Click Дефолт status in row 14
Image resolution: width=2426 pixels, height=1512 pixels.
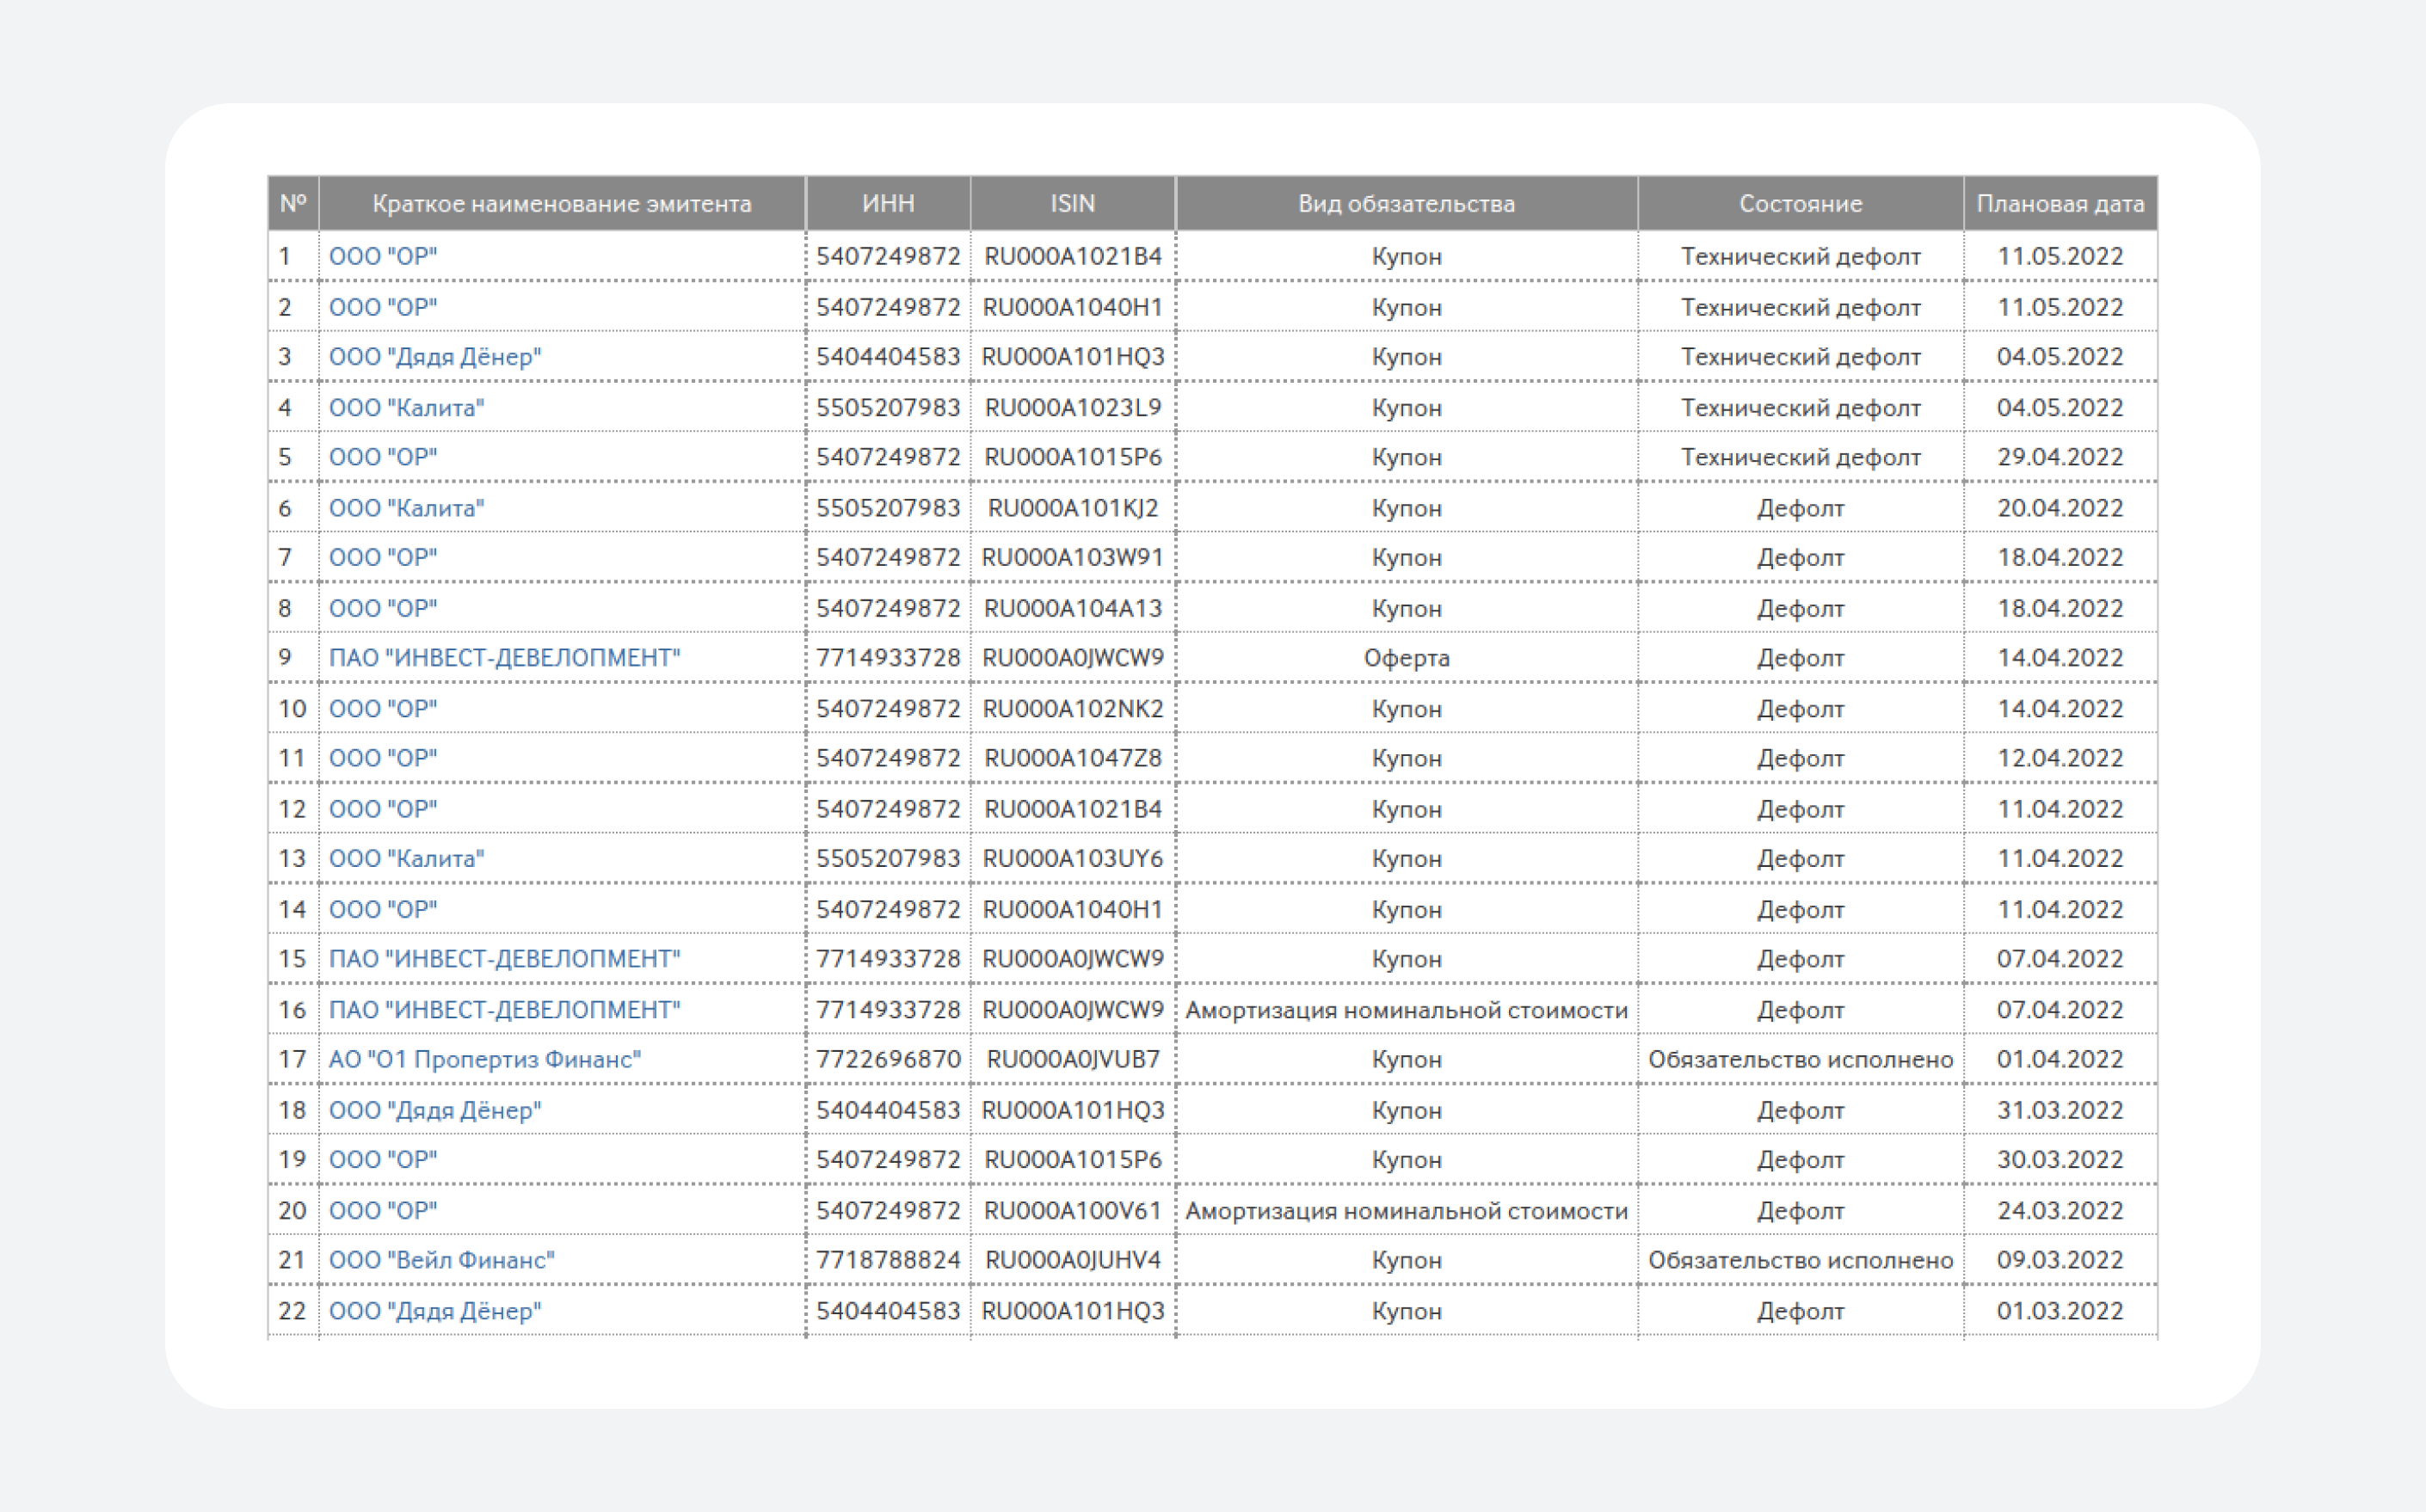1800,910
